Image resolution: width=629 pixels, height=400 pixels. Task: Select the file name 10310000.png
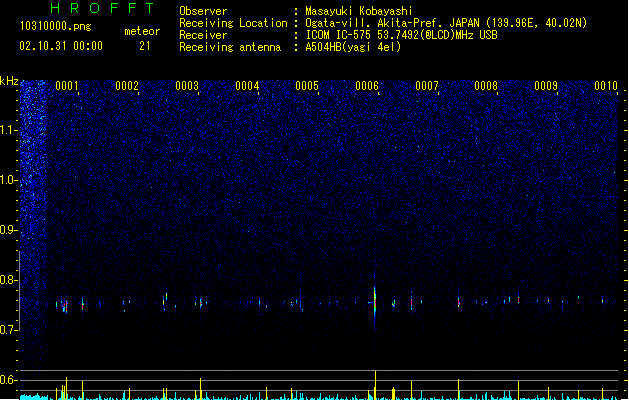coord(56,26)
